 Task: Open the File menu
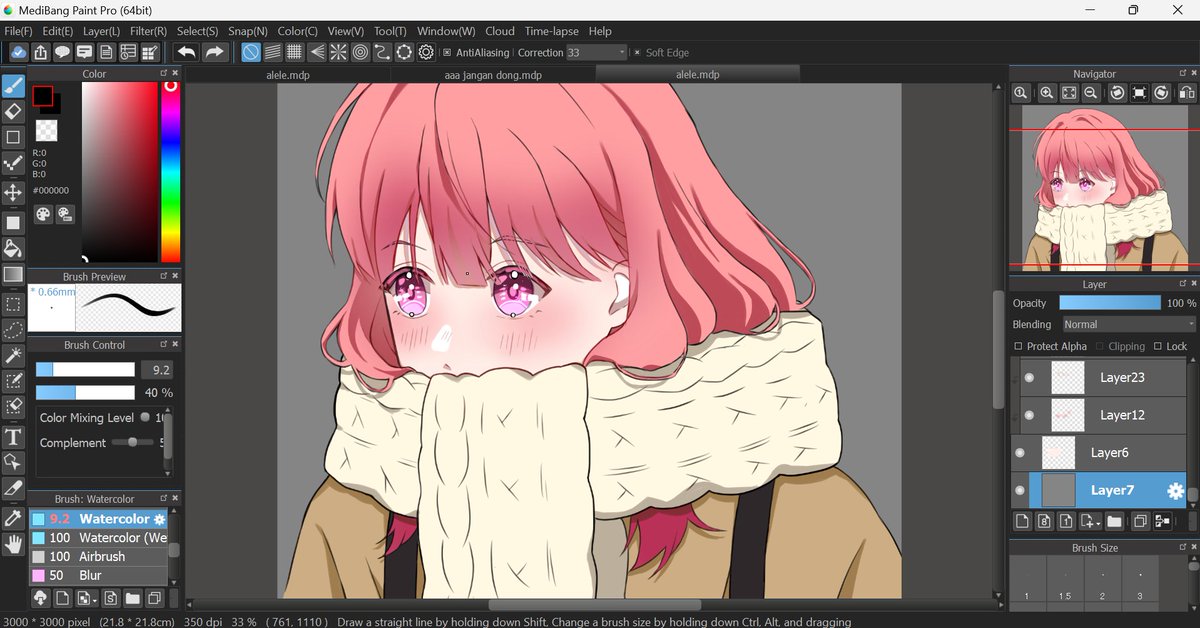tap(19, 31)
